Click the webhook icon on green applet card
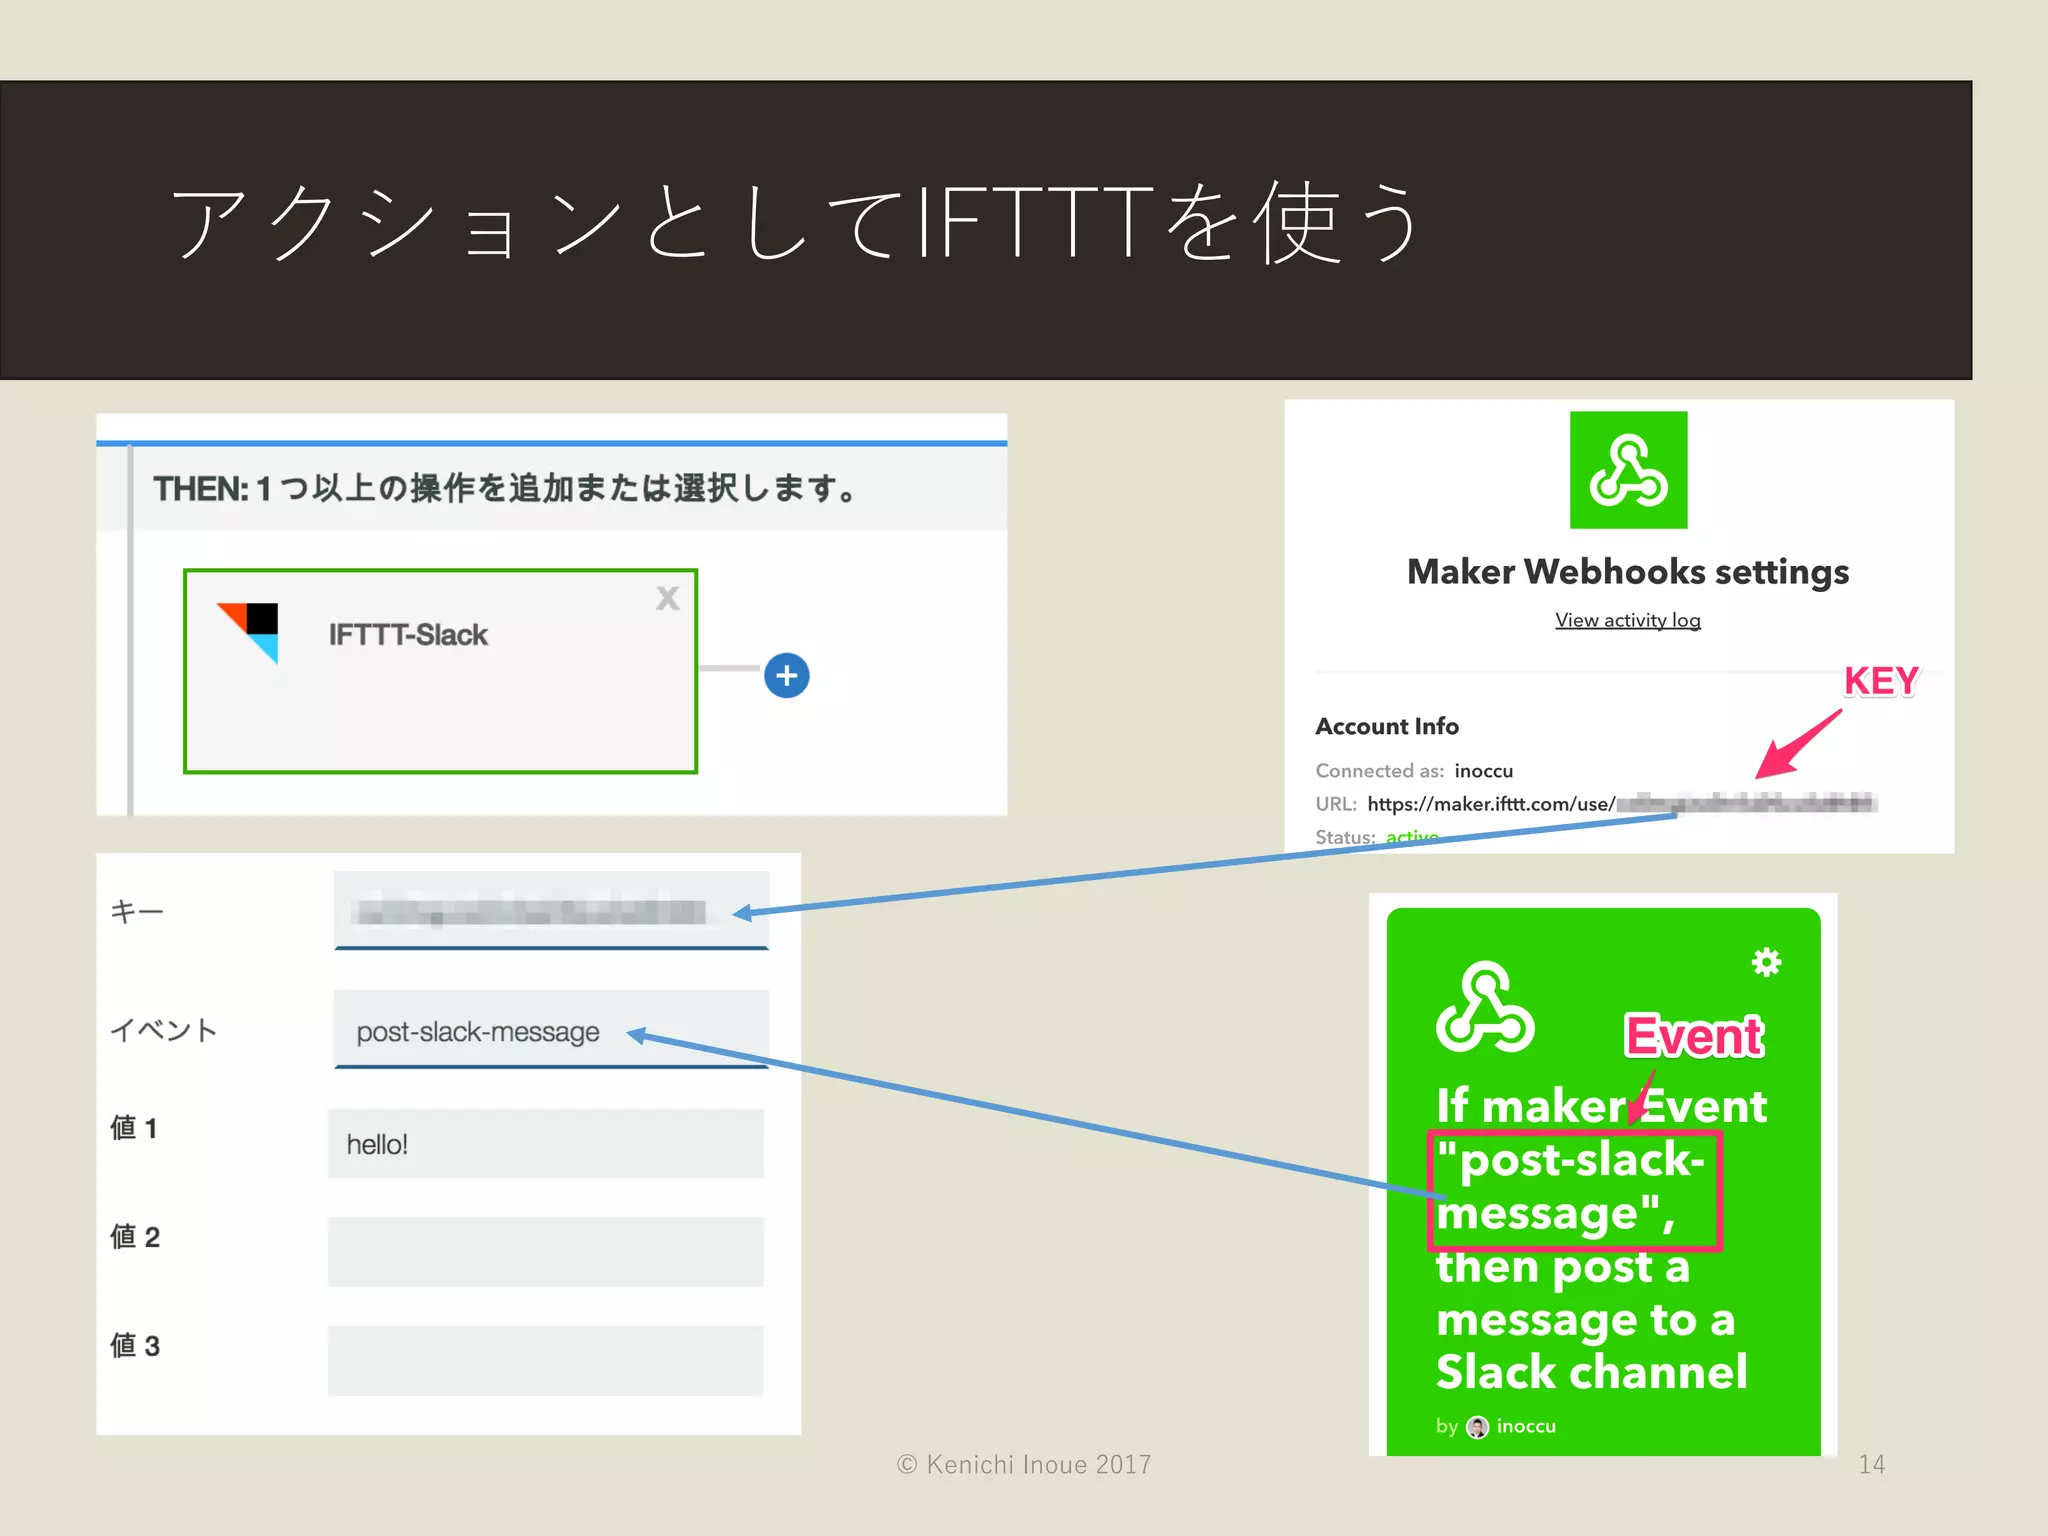 (1485, 1007)
